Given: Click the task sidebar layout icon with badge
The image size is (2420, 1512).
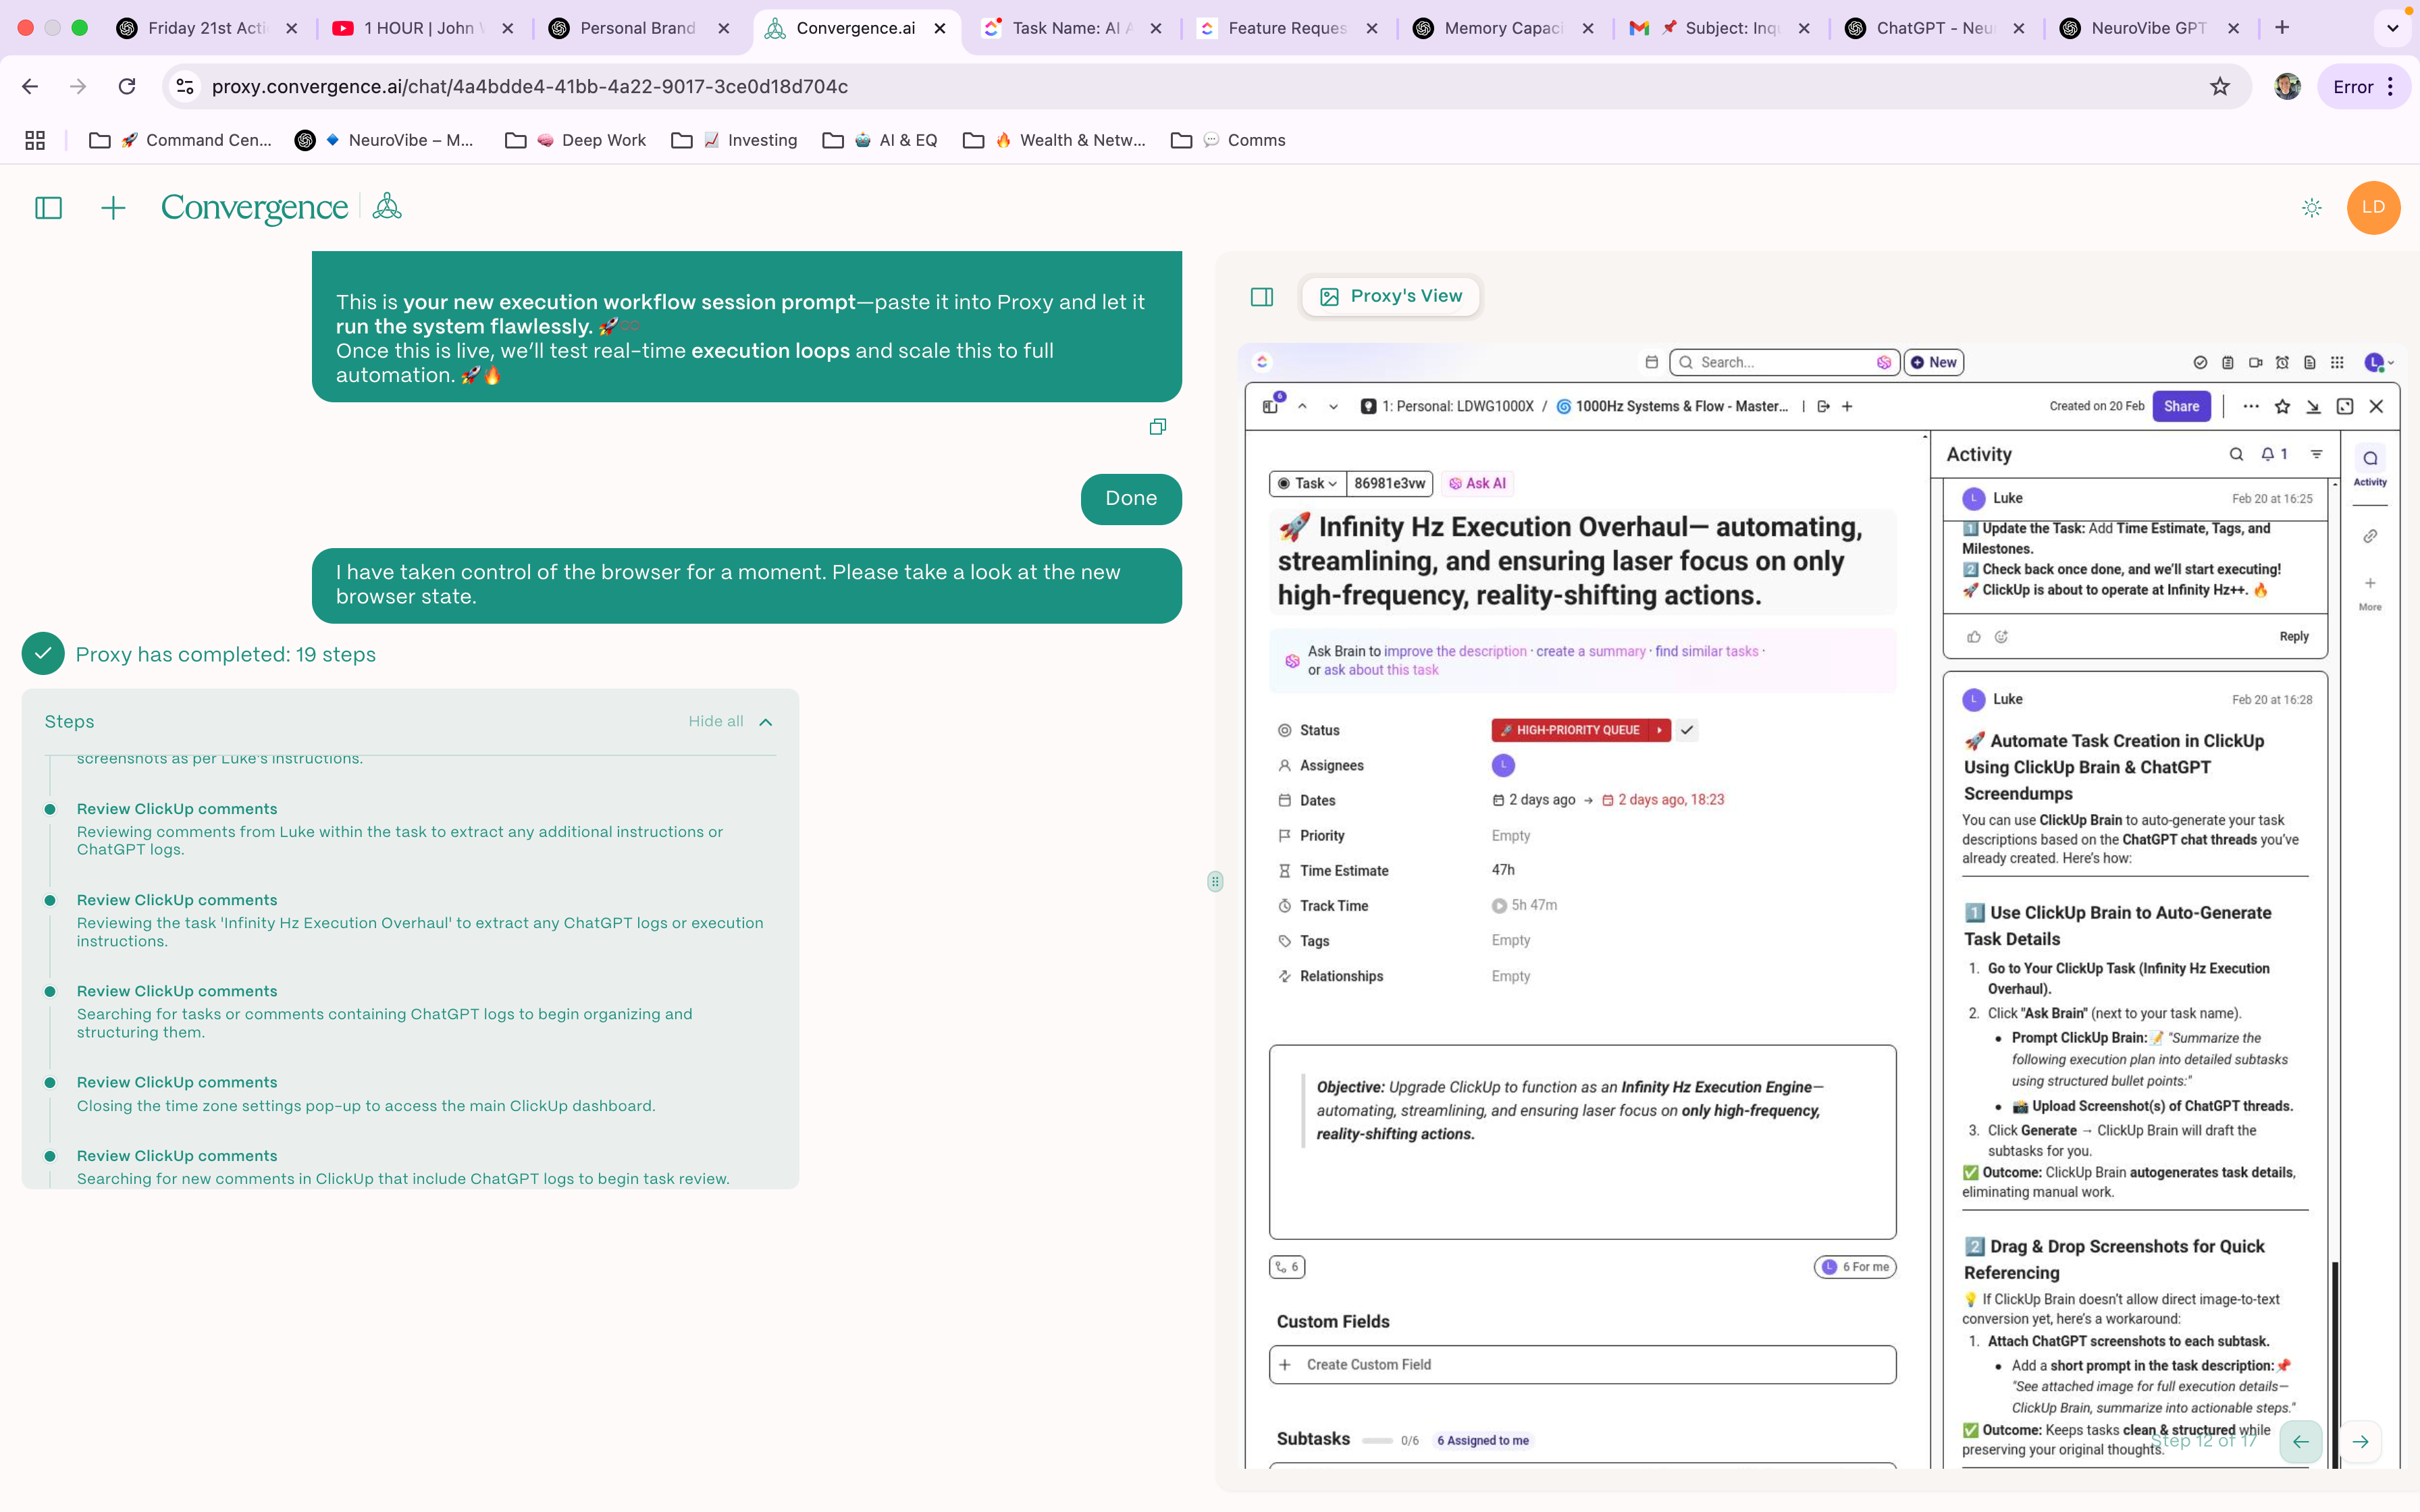Looking at the screenshot, I should coord(1271,405).
